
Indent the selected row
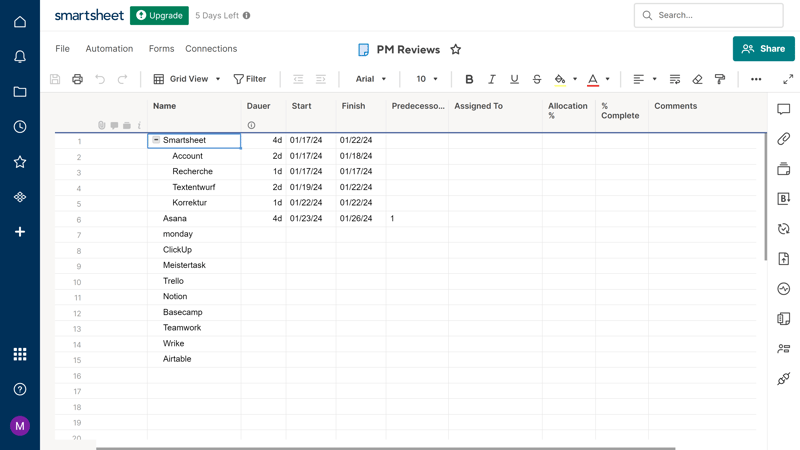click(x=320, y=79)
